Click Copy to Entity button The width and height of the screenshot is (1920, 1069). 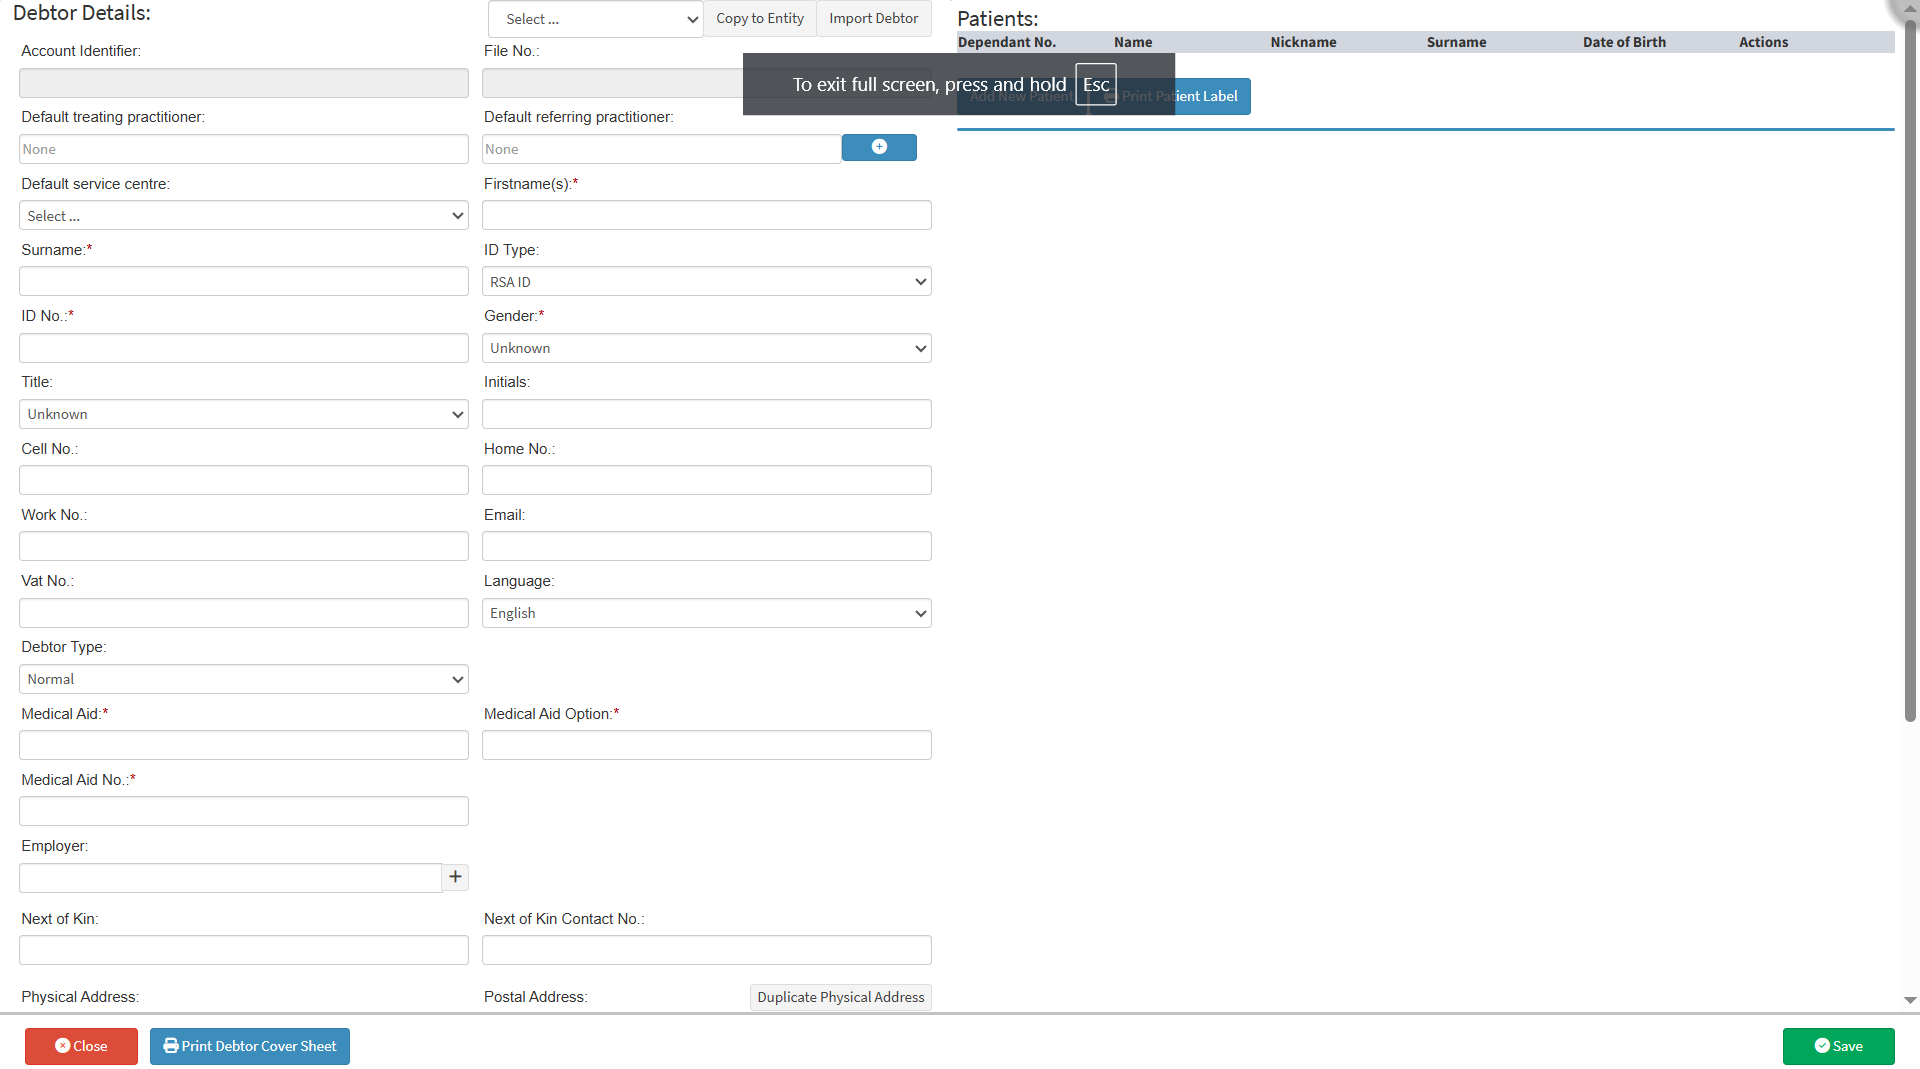(760, 19)
